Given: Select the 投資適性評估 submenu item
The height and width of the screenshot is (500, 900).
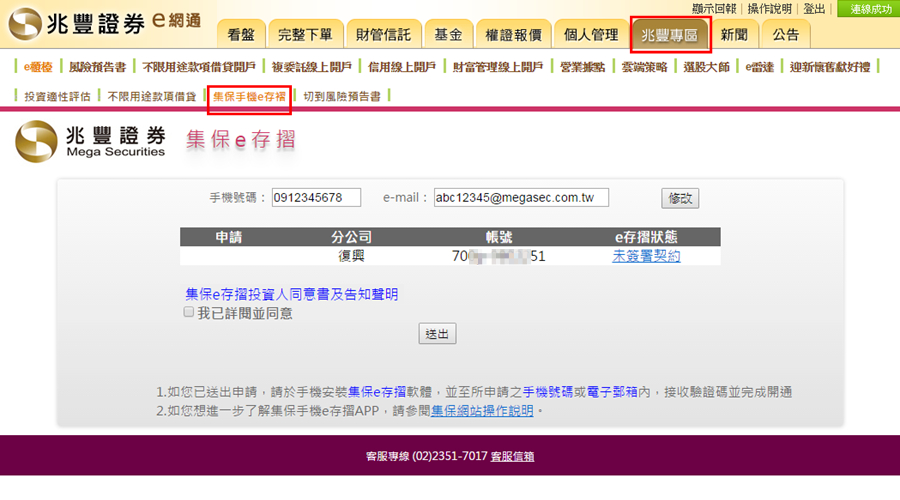Looking at the screenshot, I should point(57,96).
